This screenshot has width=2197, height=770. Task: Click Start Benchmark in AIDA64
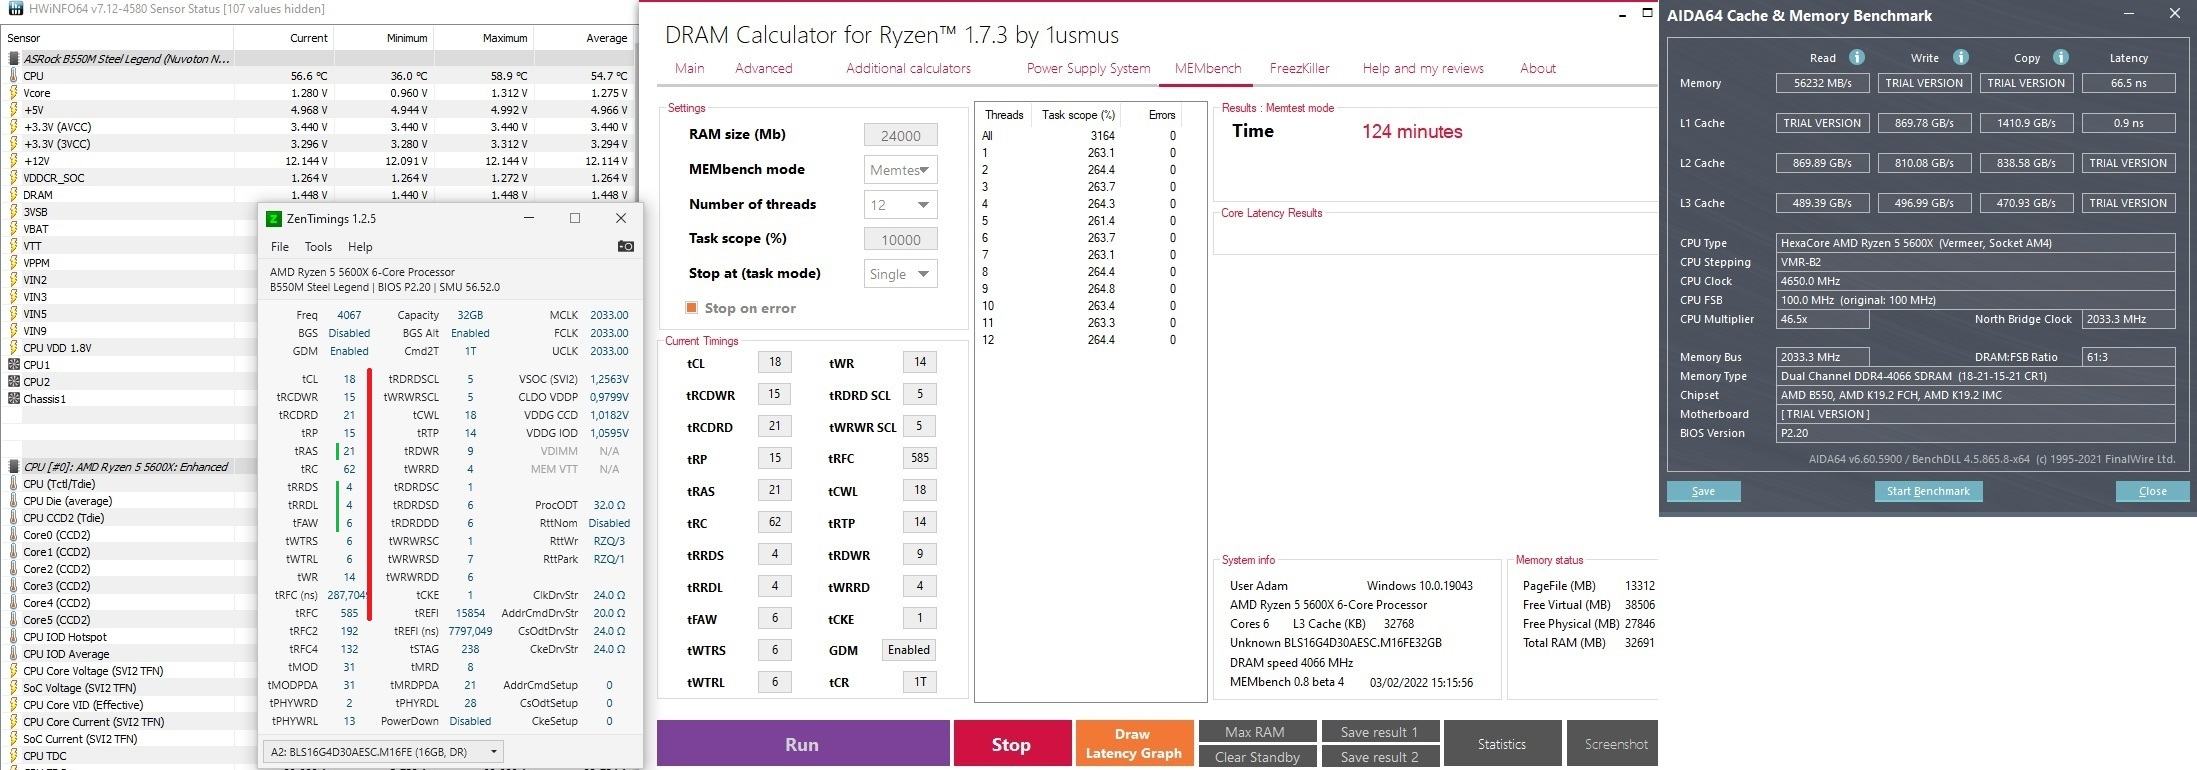tap(1928, 491)
